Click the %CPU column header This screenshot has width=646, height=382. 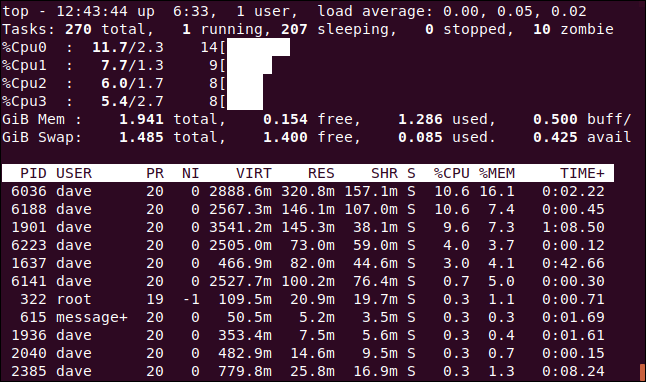point(452,173)
